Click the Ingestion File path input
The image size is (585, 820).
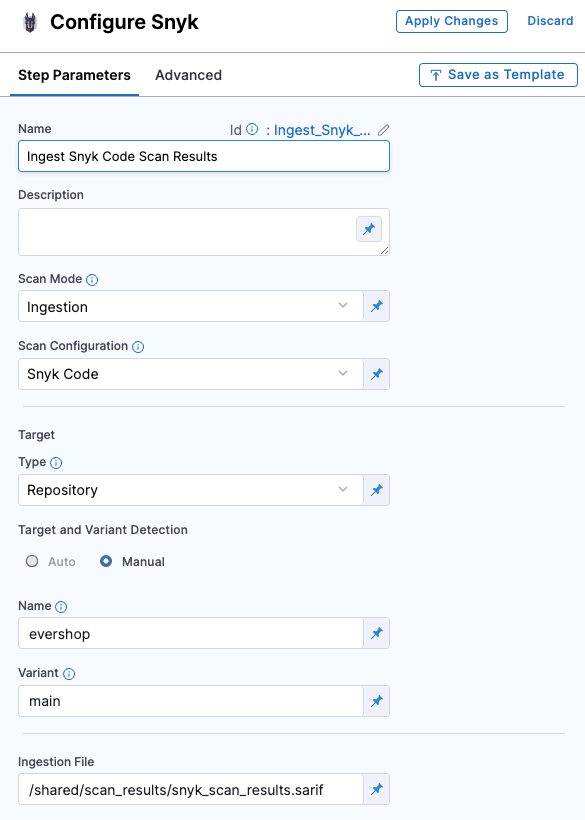pos(191,789)
